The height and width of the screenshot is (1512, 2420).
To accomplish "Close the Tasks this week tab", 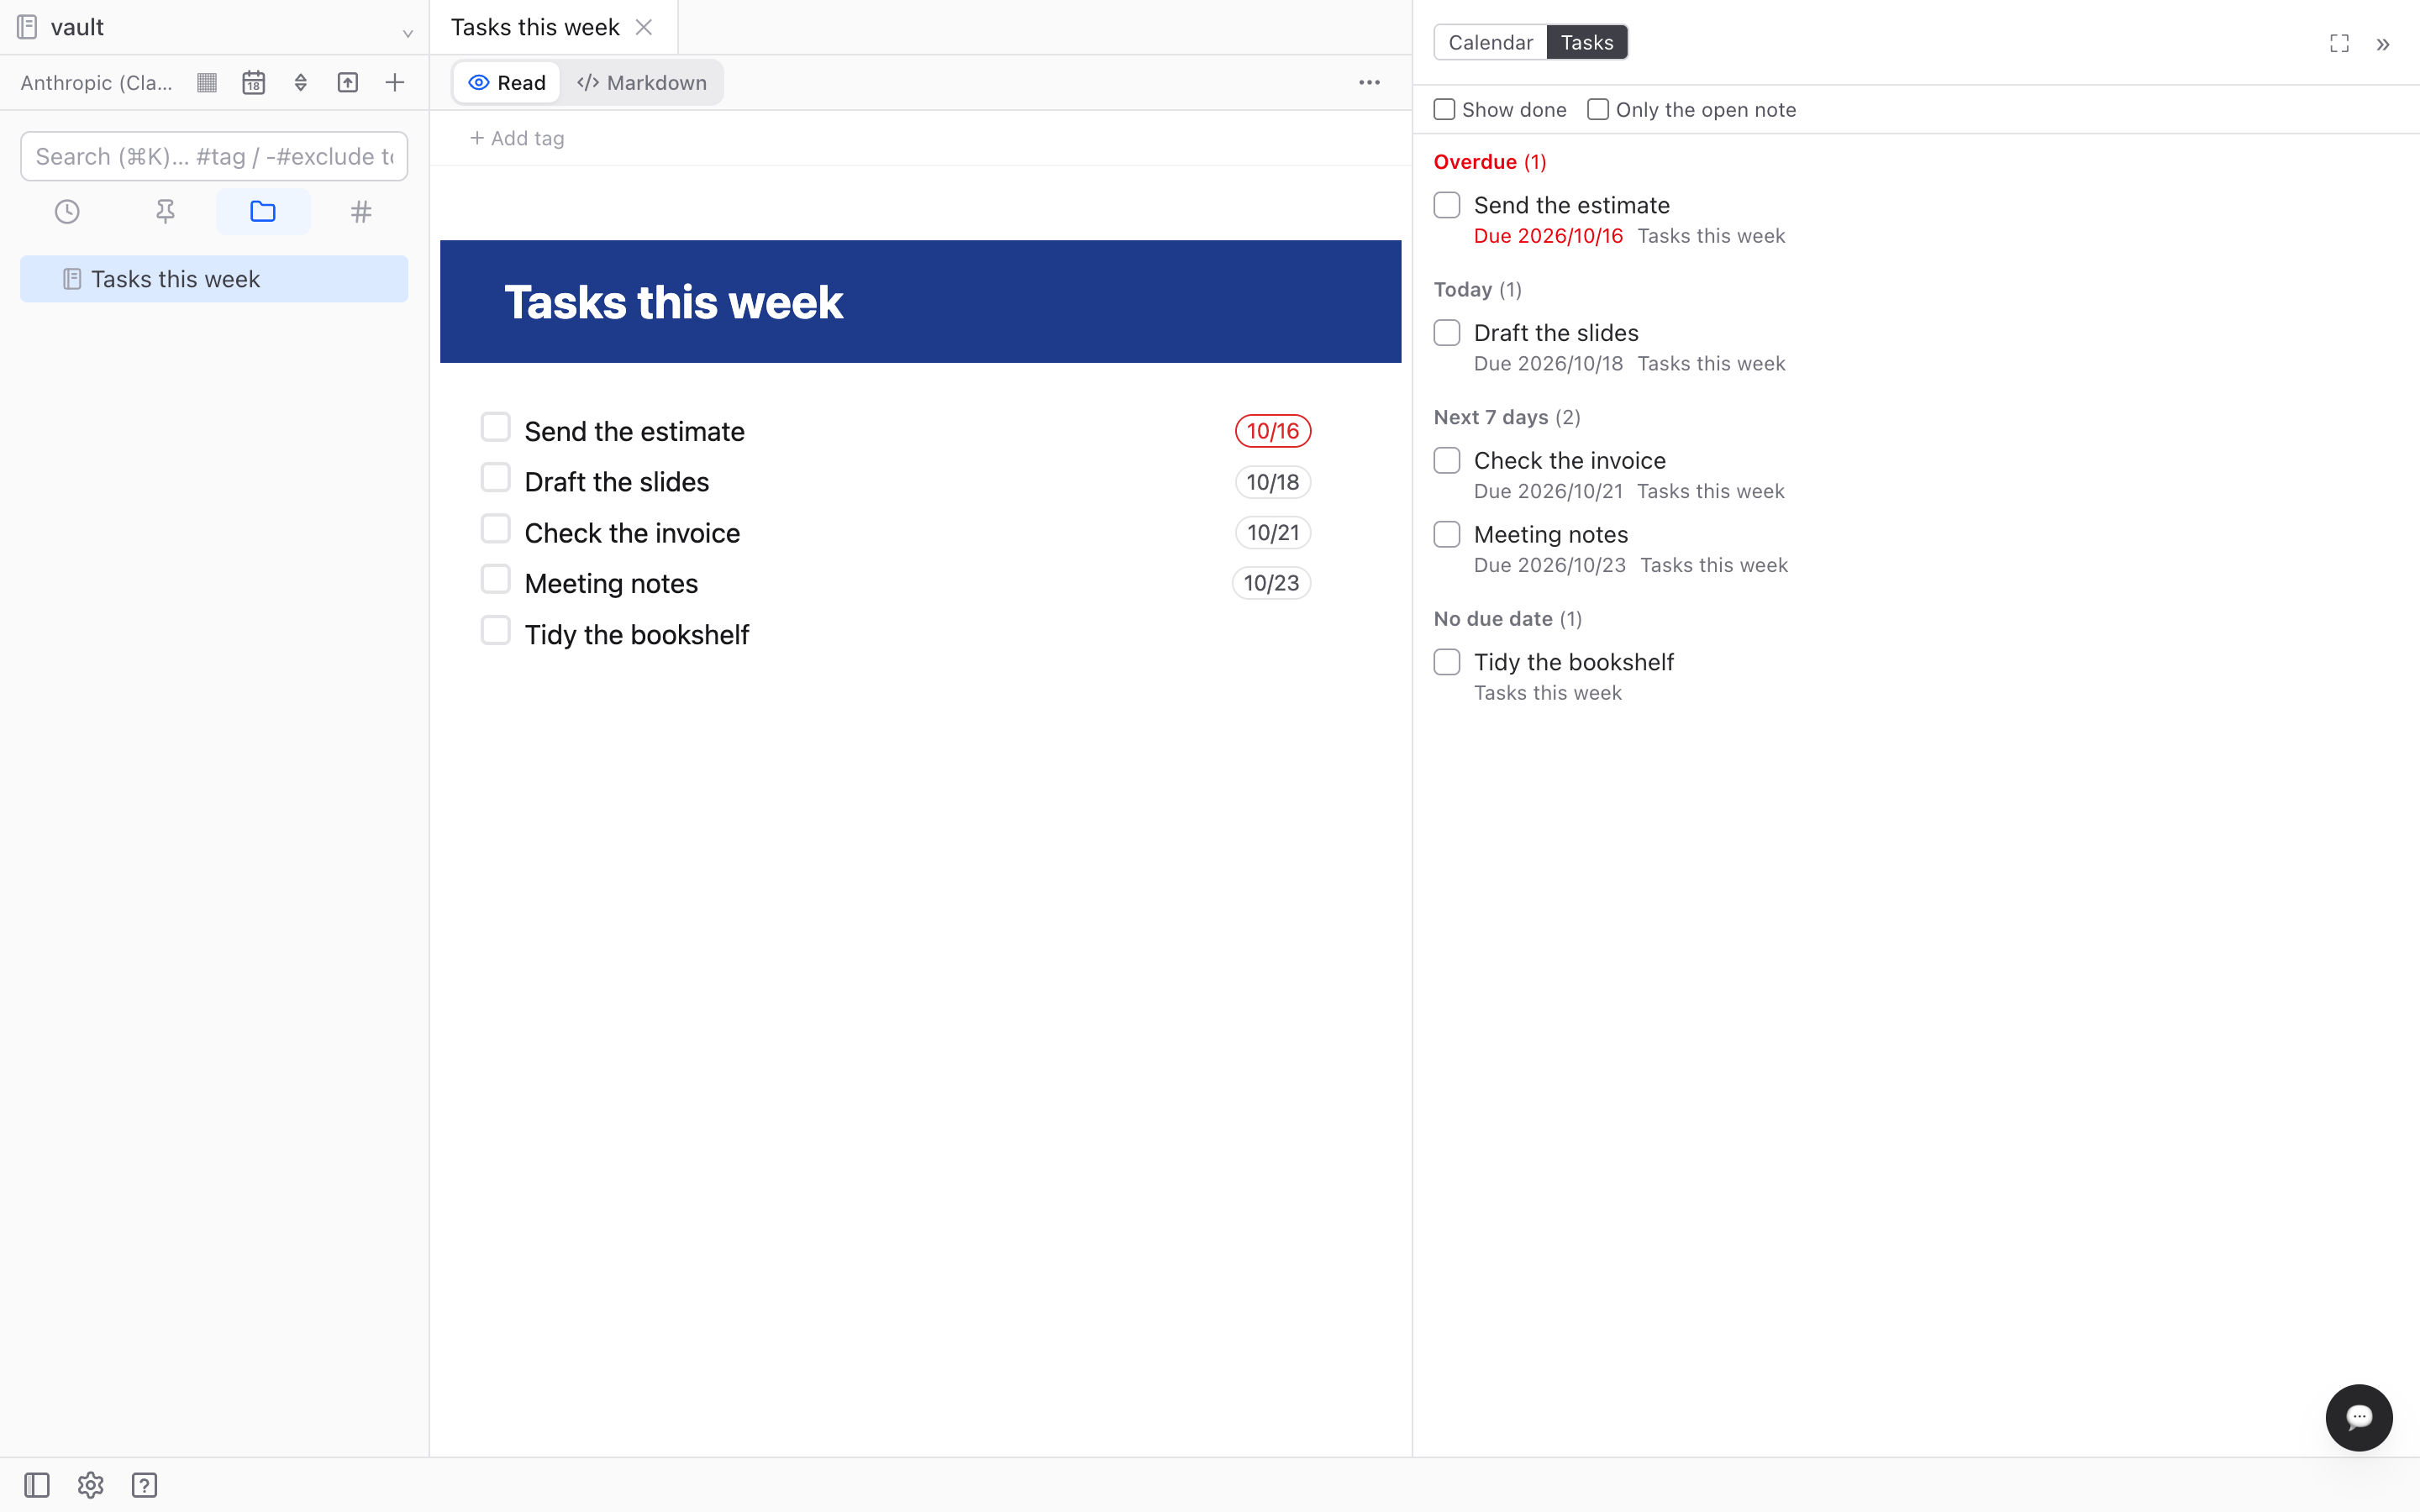I will [x=644, y=27].
